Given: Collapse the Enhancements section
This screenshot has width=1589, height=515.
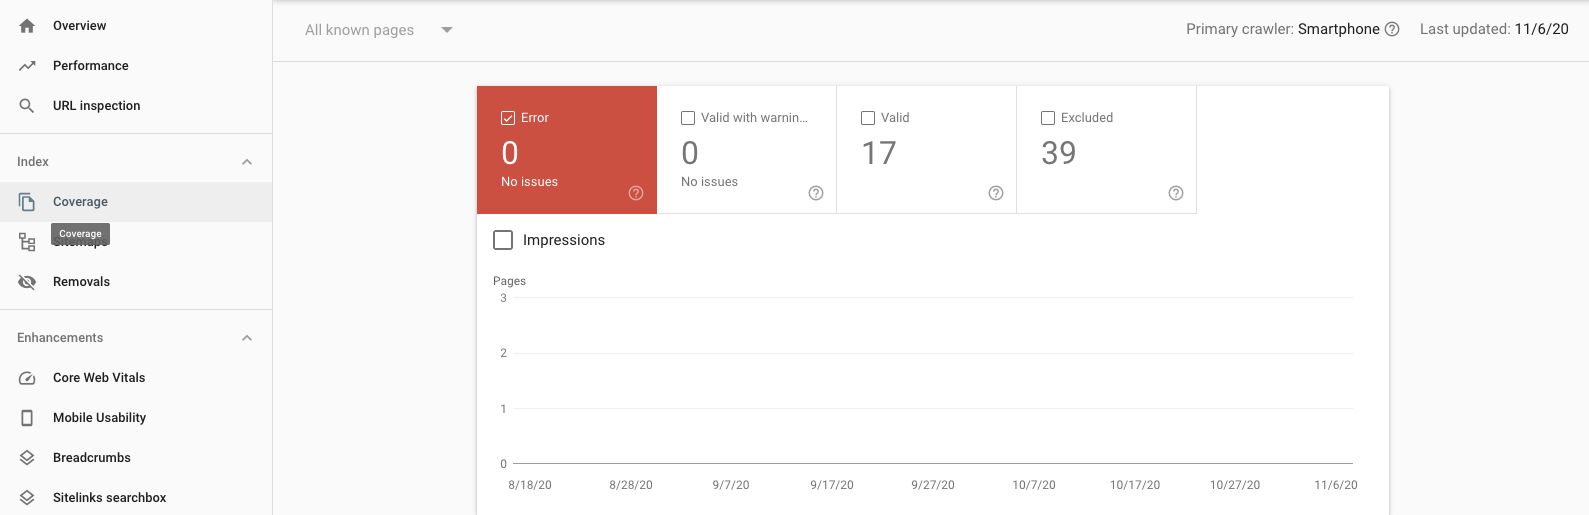Looking at the screenshot, I should [247, 338].
